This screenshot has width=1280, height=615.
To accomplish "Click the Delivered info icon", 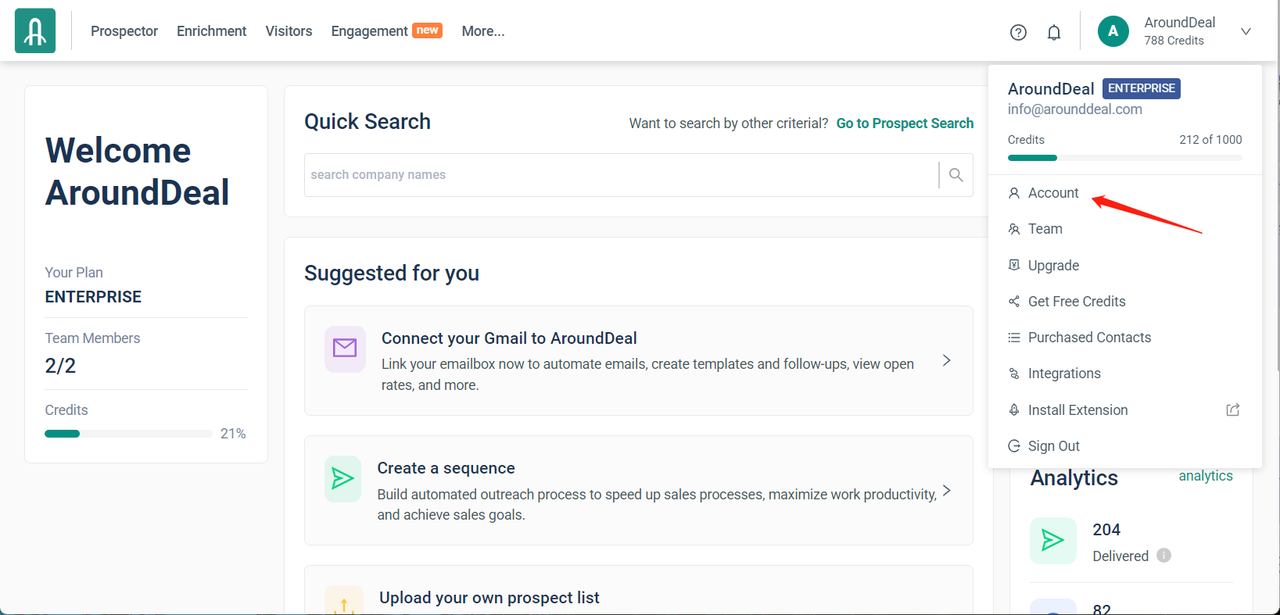I will click(1164, 556).
